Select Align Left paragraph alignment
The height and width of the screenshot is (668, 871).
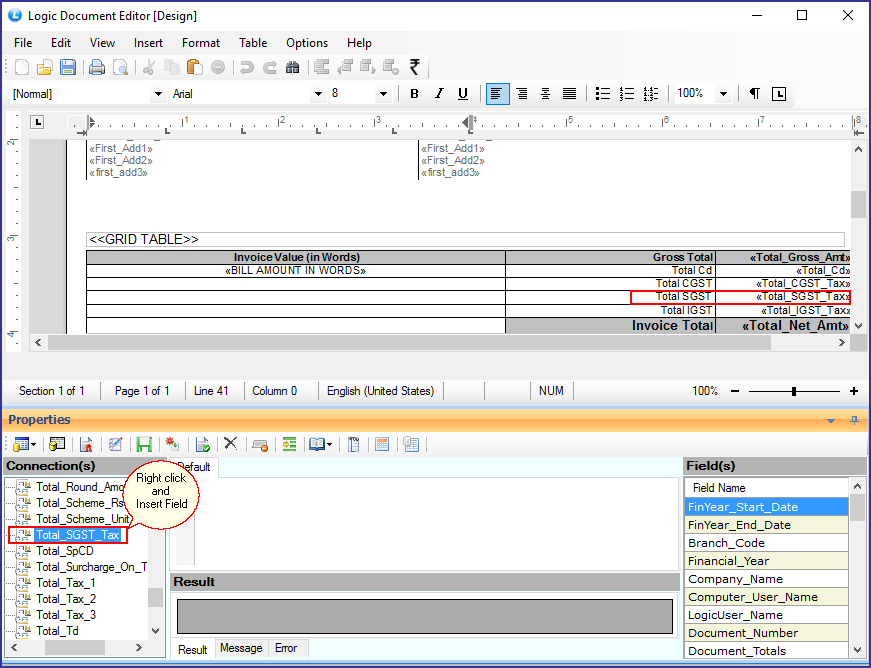[x=497, y=94]
